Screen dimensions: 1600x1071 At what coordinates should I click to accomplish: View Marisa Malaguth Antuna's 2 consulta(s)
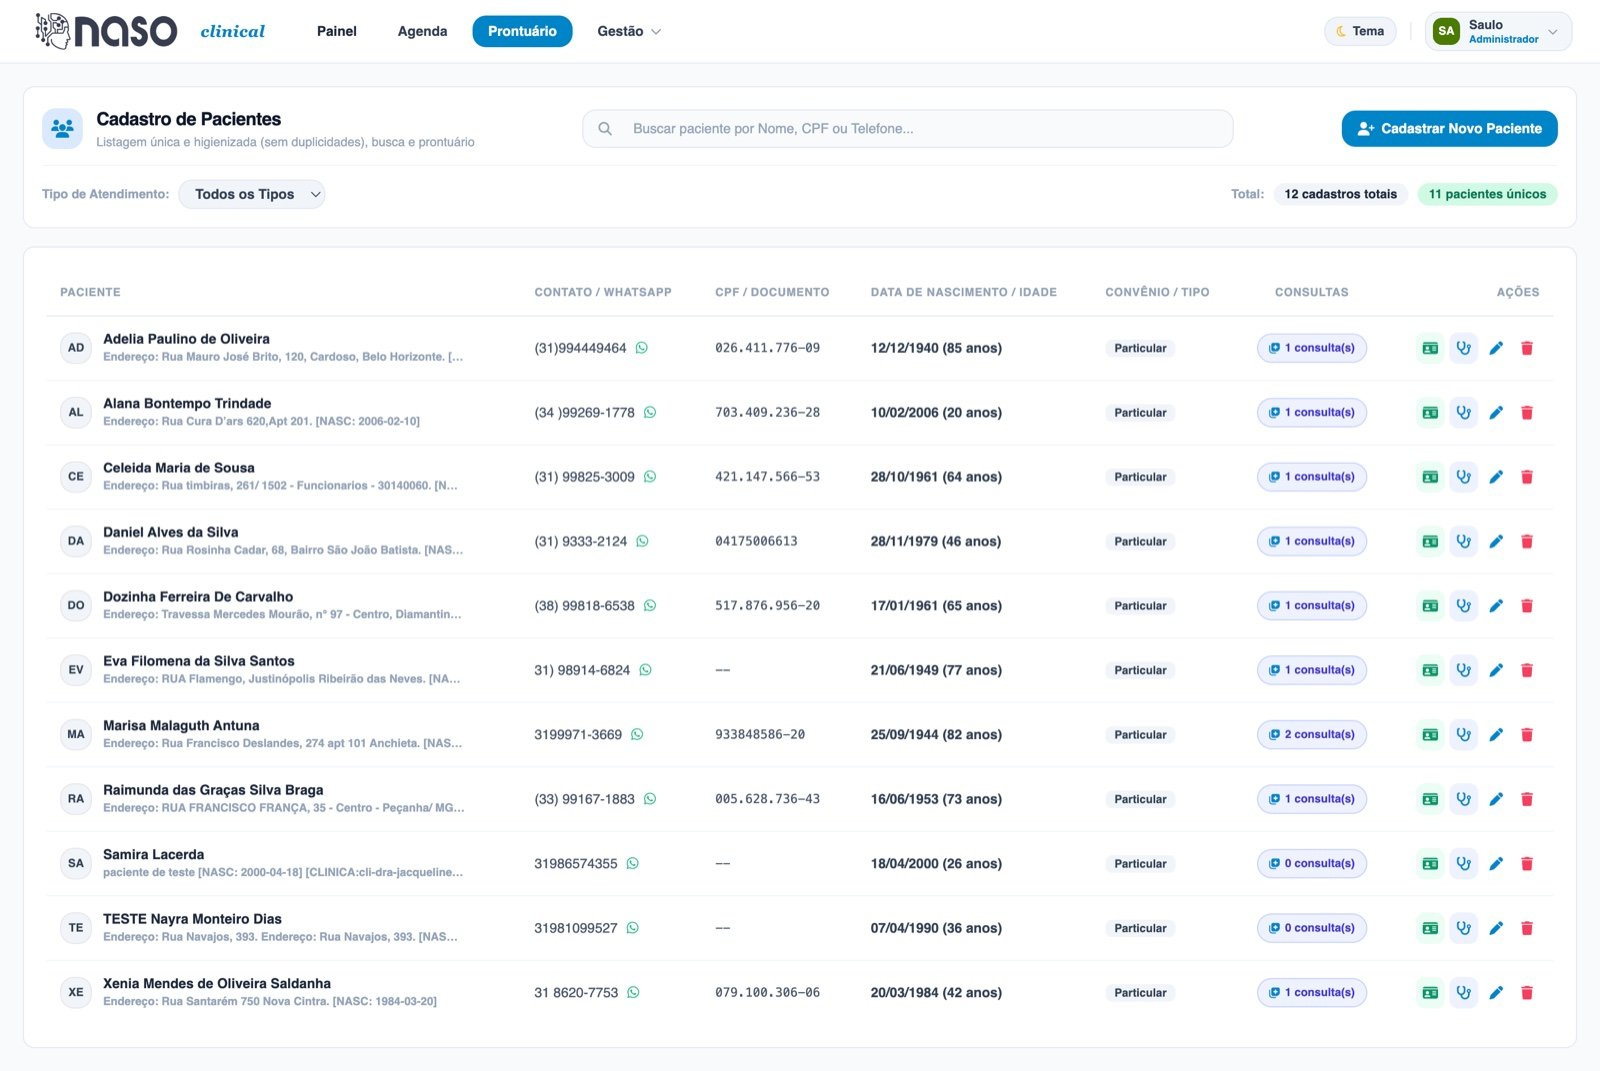[1312, 735]
